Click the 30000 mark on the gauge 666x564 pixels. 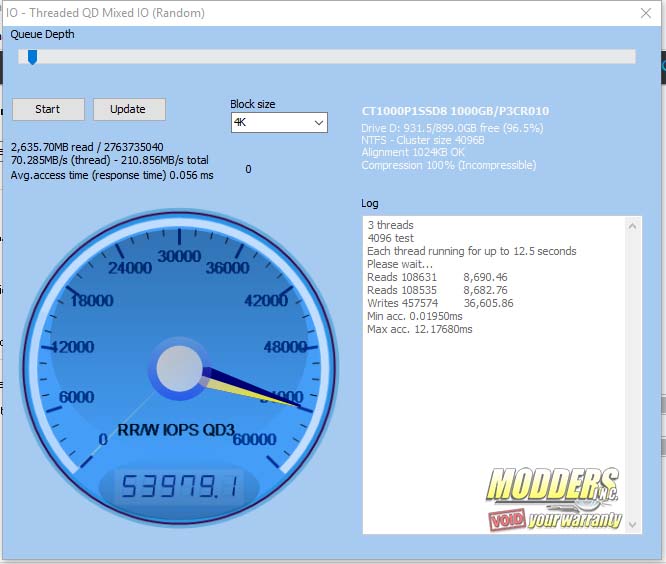(x=180, y=256)
